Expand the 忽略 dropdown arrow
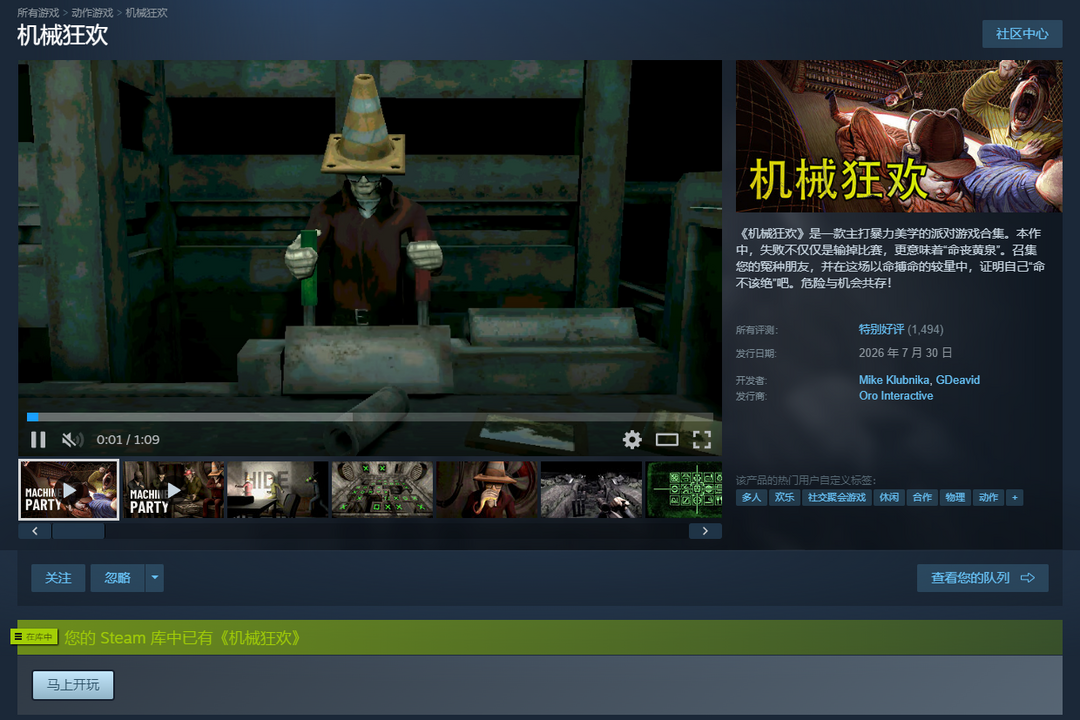The image size is (1080, 720). [x=155, y=578]
